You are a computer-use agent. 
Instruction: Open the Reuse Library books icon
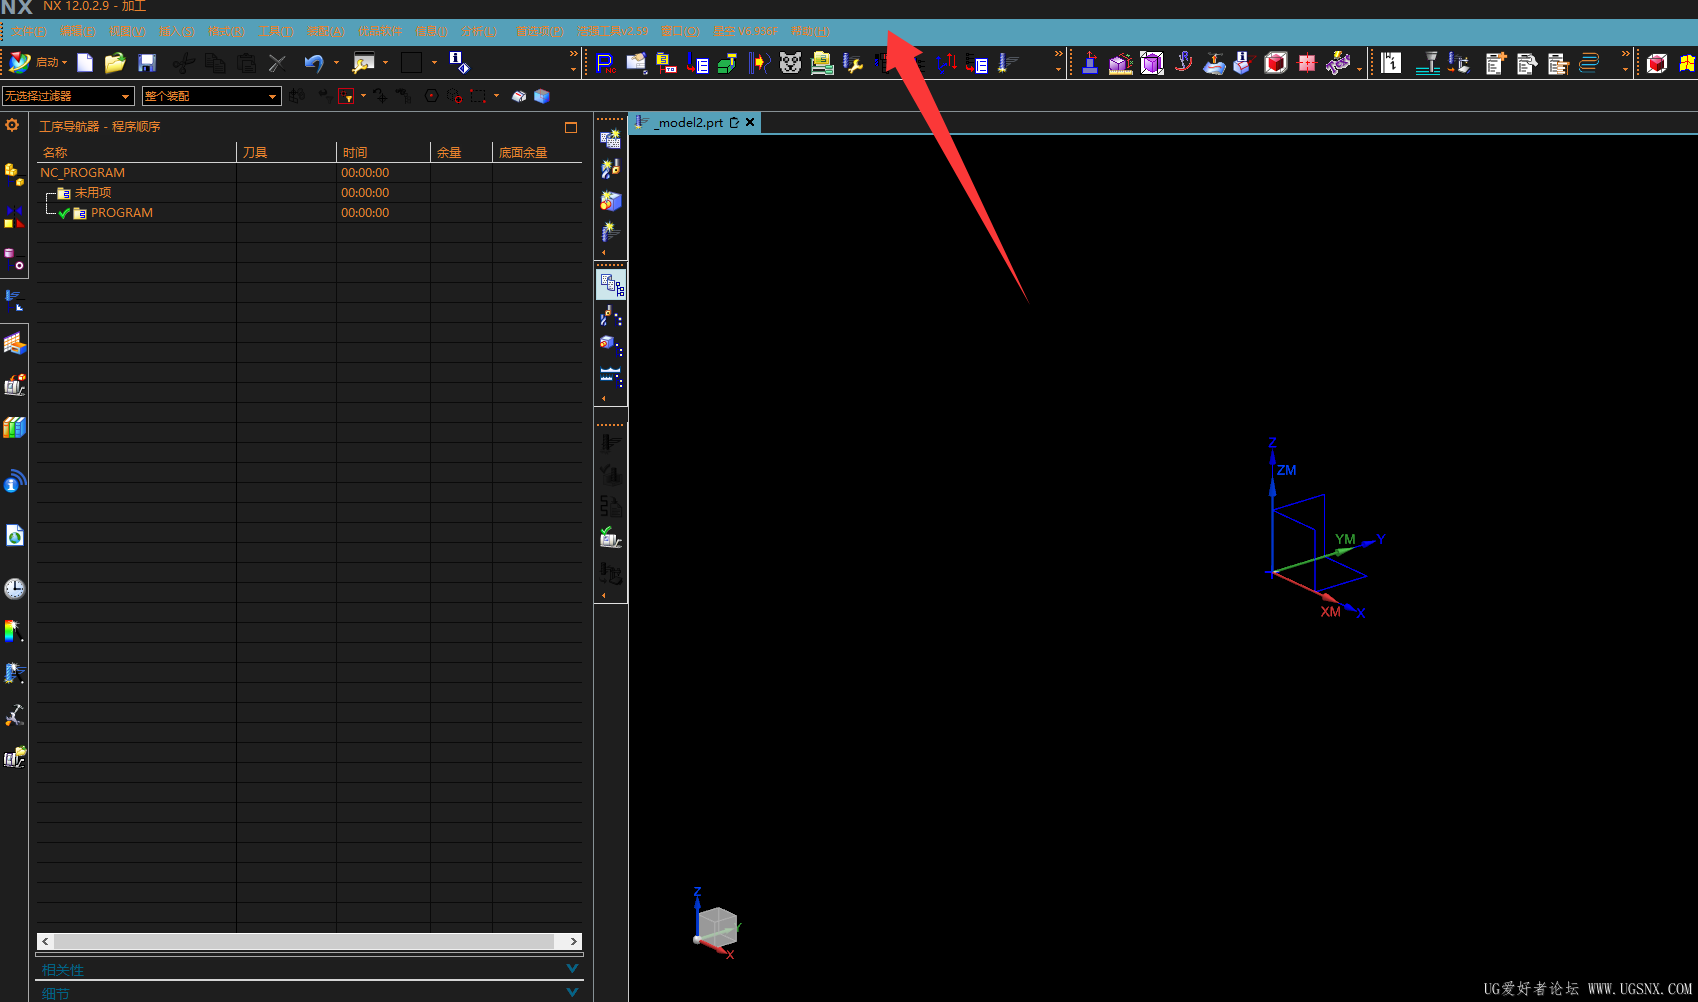(x=14, y=428)
